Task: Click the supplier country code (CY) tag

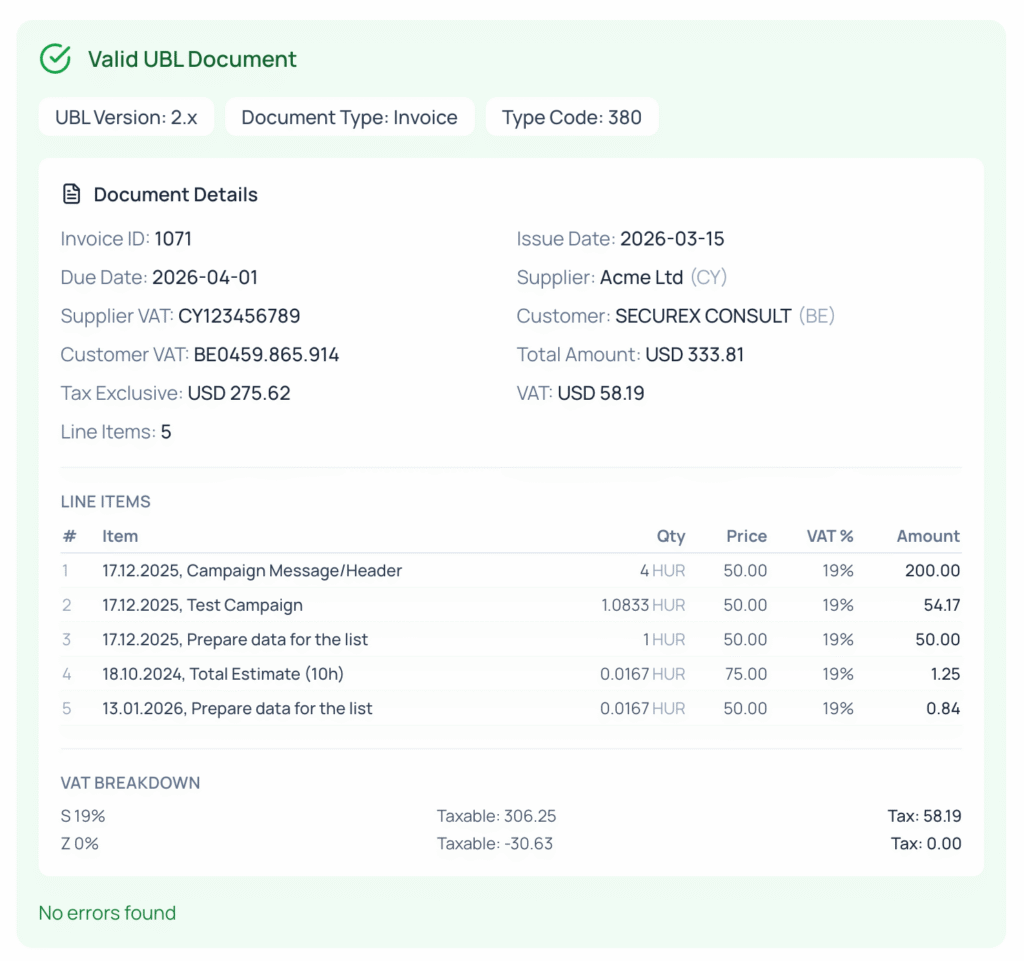Action: click(x=708, y=277)
